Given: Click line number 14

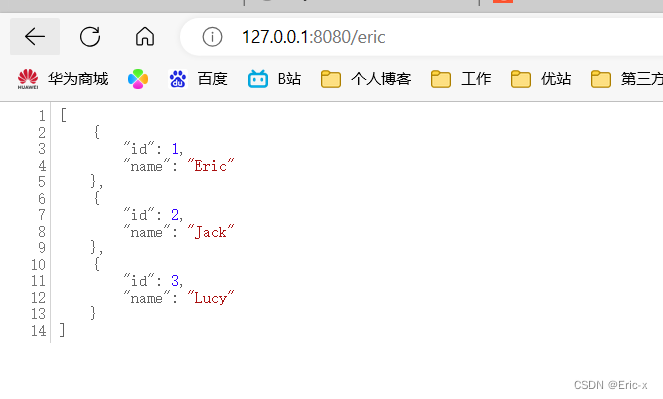Looking at the screenshot, I should click(38, 331).
